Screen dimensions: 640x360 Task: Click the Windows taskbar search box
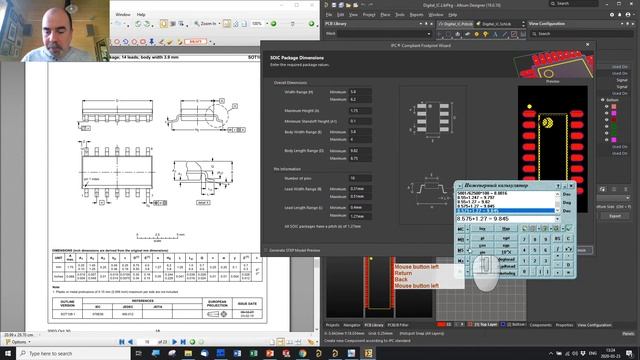click(x=73, y=353)
